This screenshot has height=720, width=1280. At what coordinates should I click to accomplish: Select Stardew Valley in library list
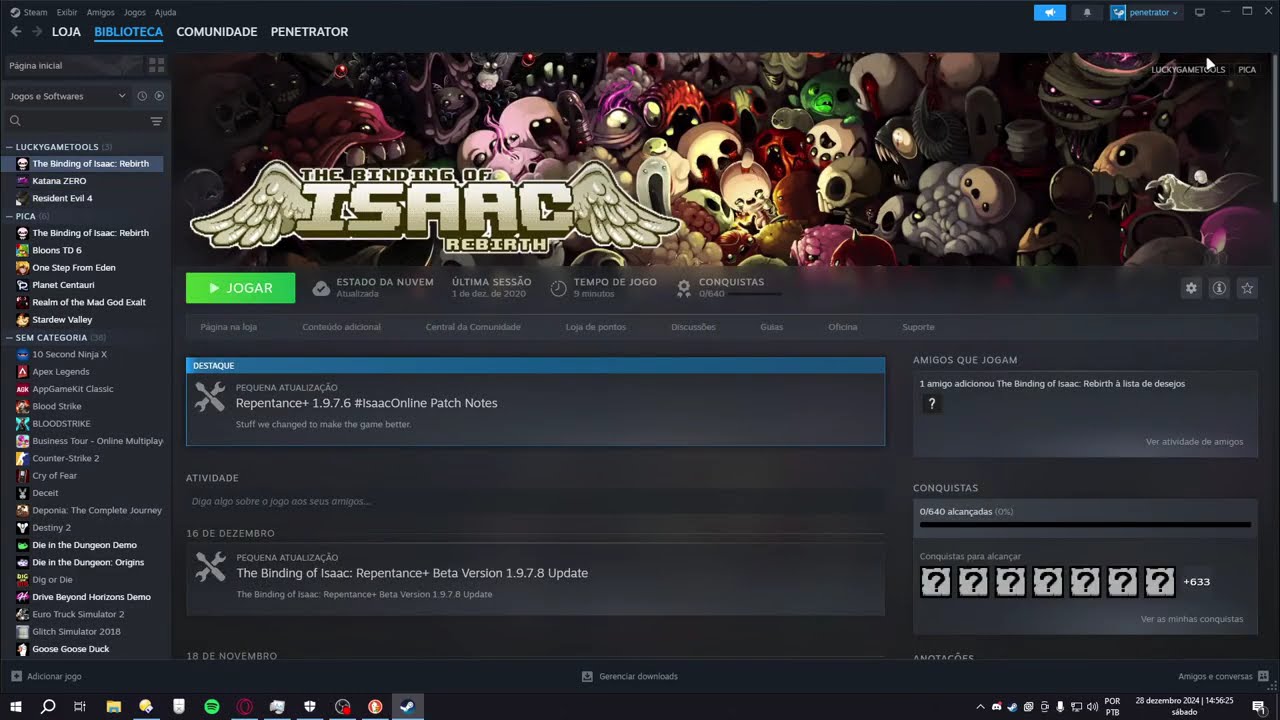62,320
